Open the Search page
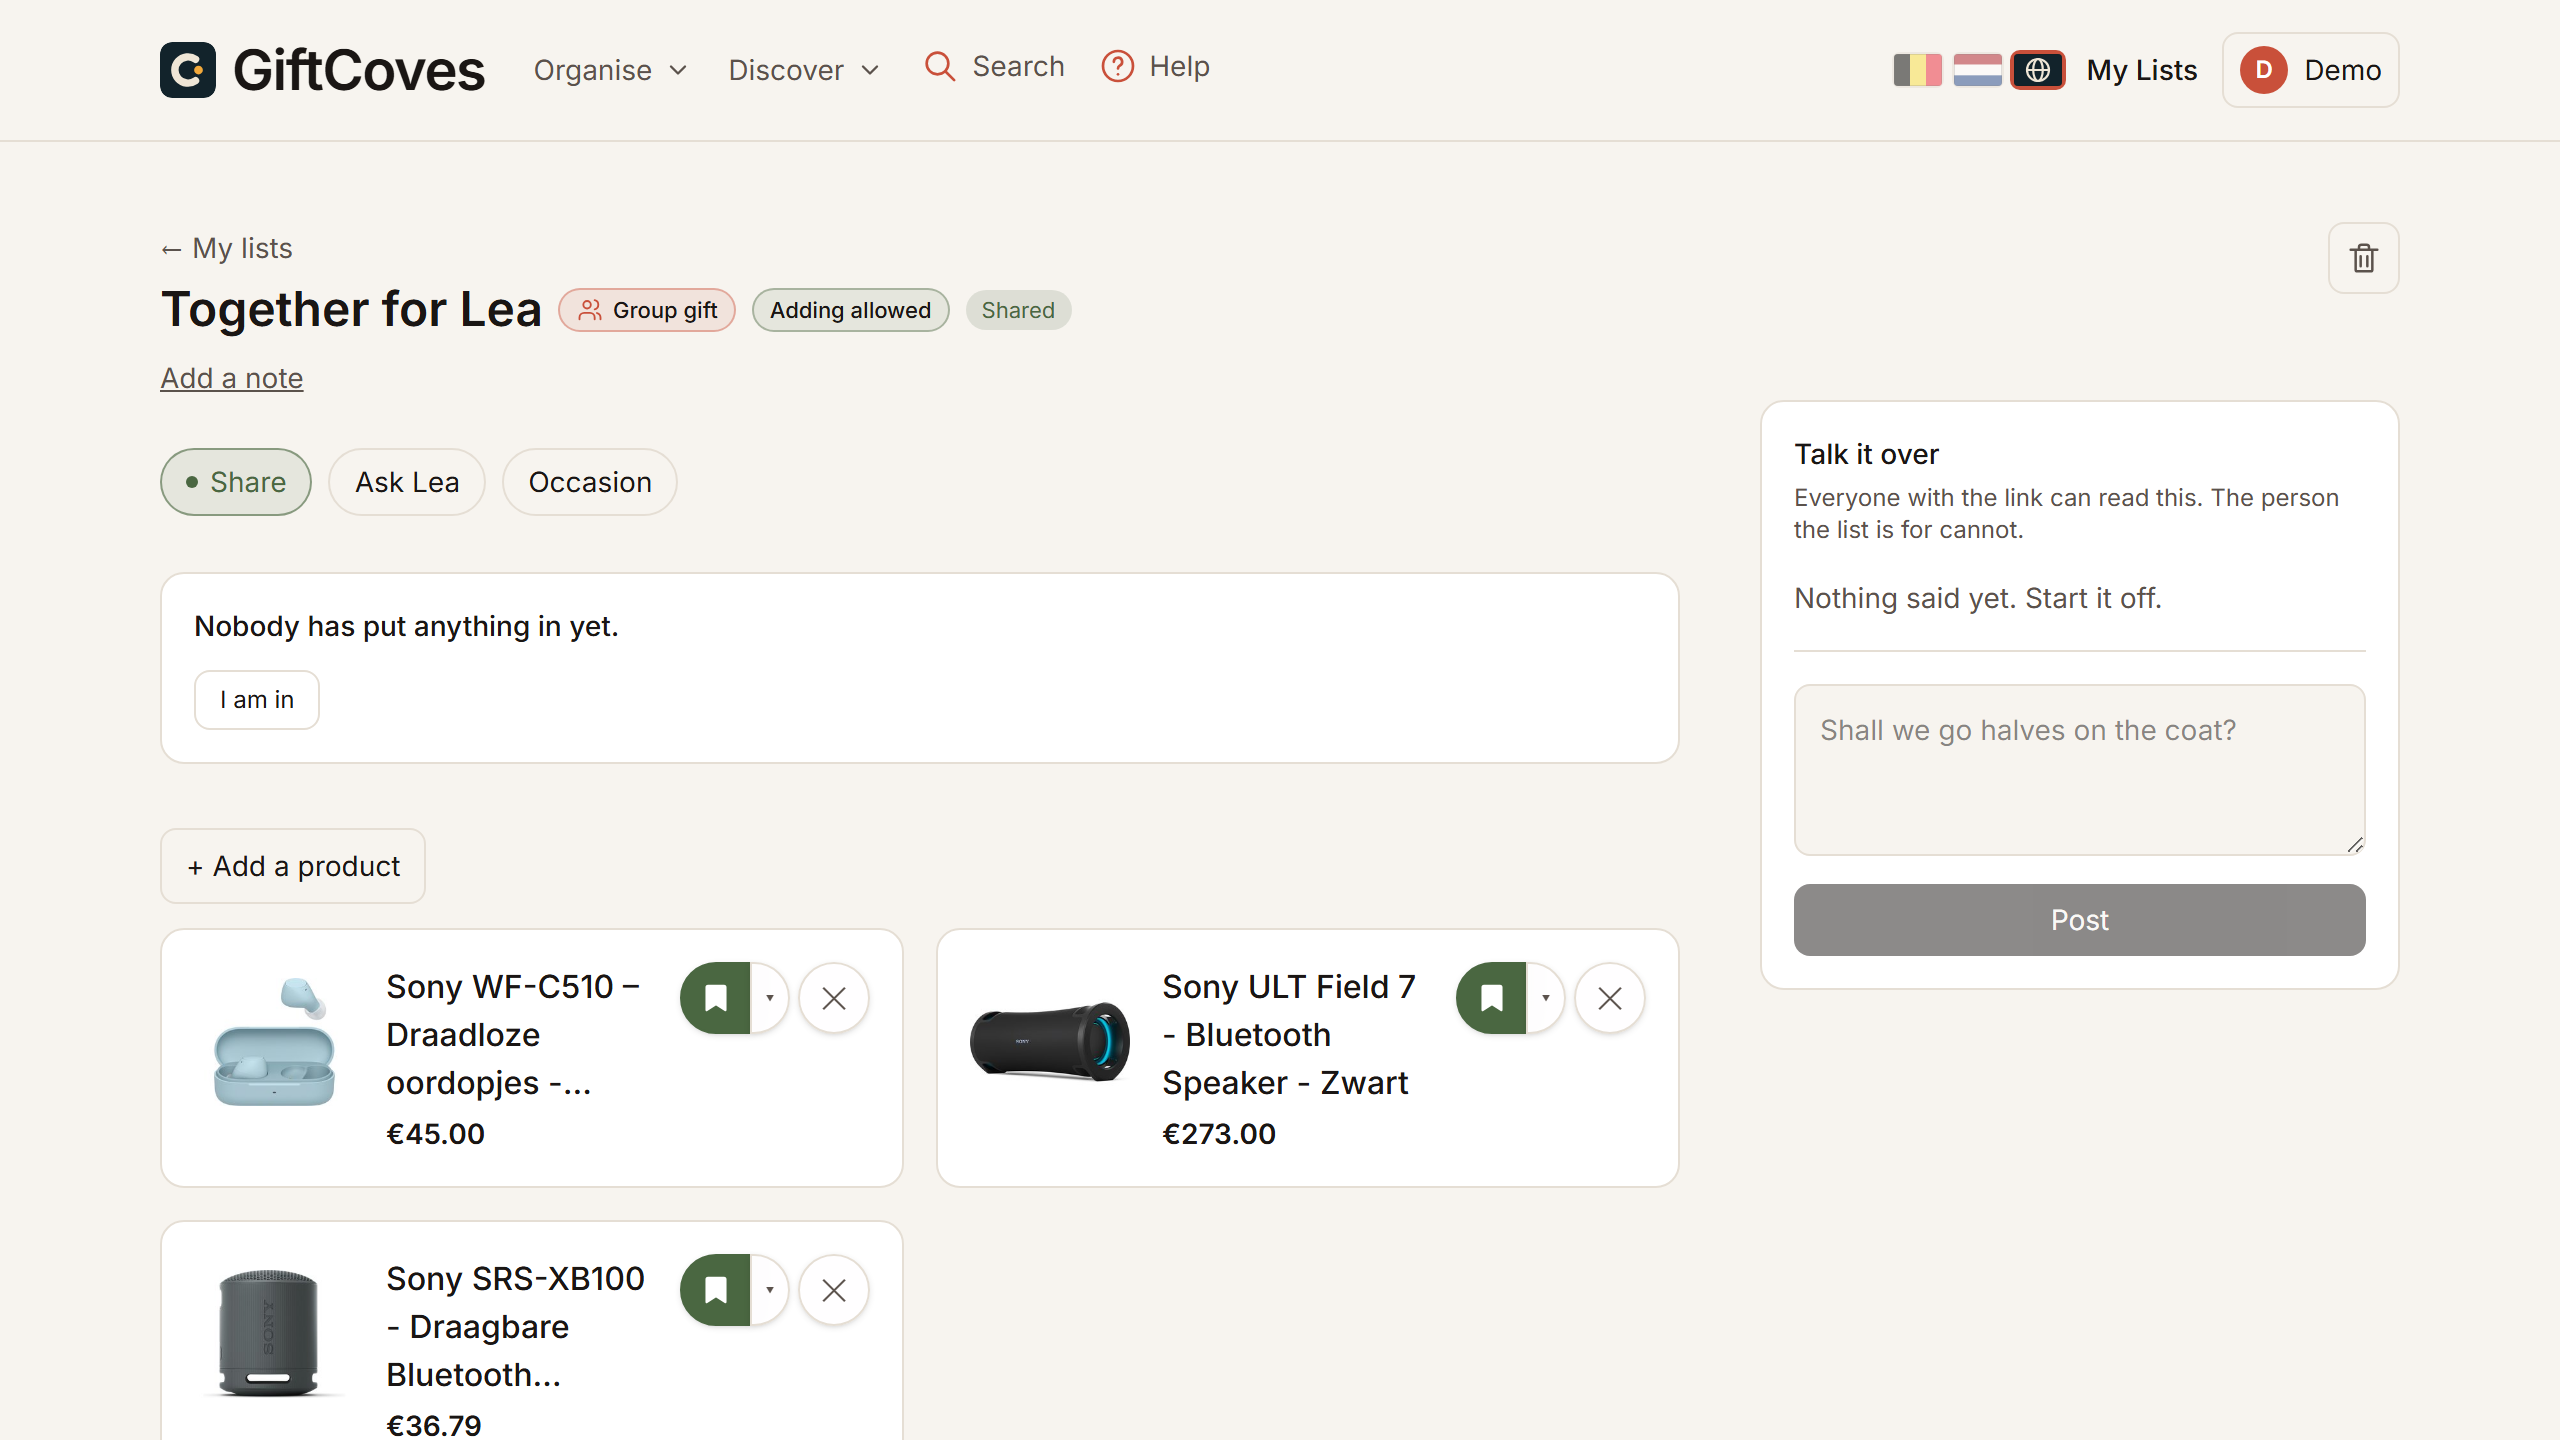The image size is (2560, 1440). pos(995,66)
